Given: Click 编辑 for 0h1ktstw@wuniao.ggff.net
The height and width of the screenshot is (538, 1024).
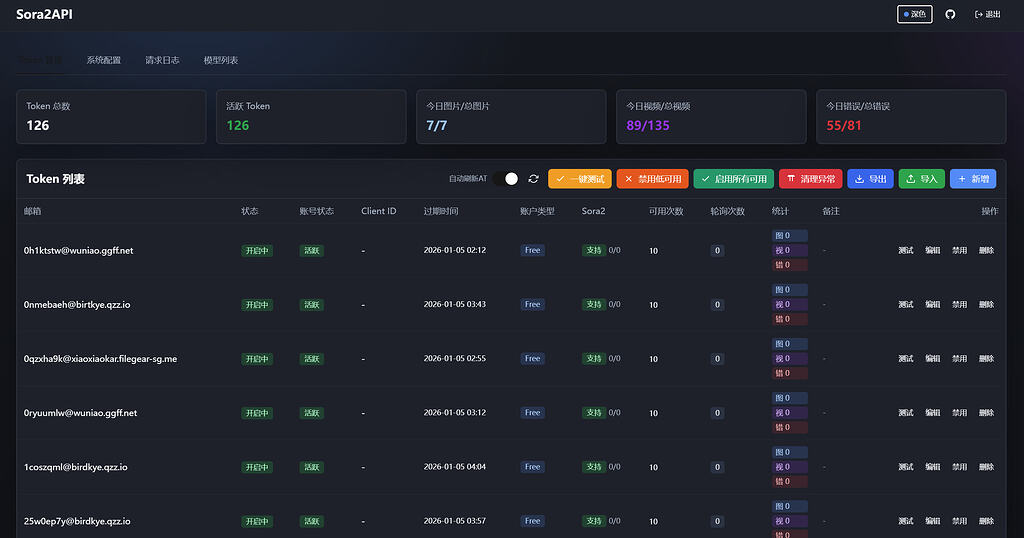Looking at the screenshot, I should 933,251.
